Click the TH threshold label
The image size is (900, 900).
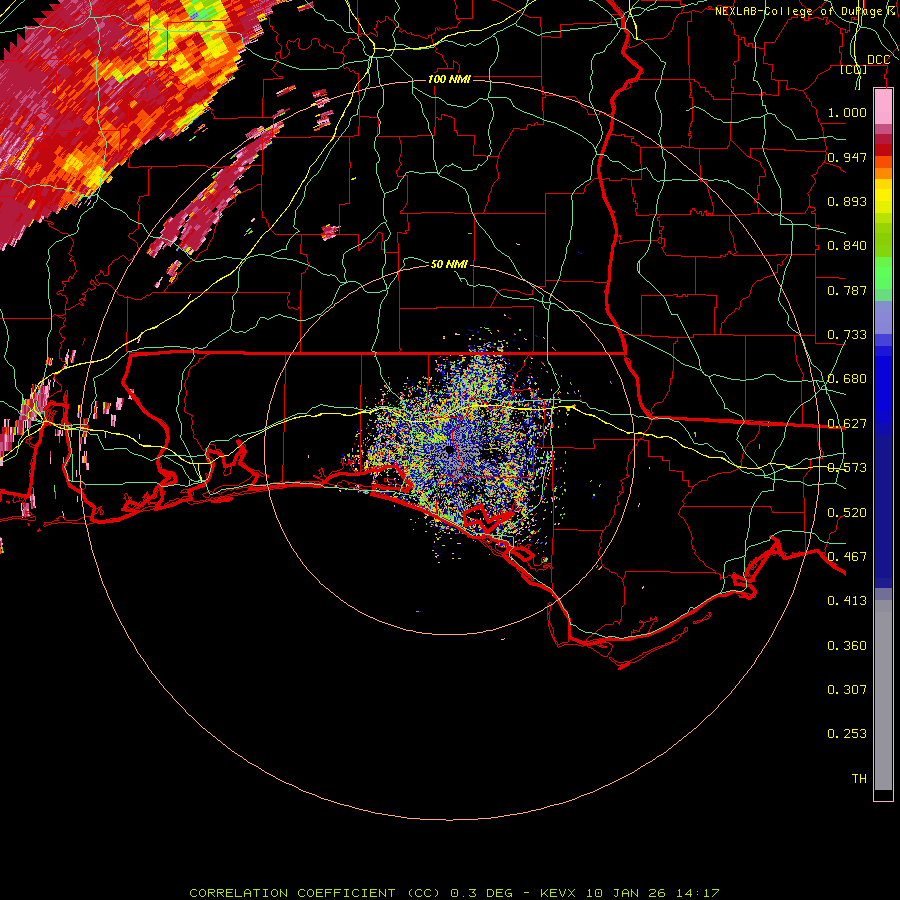click(x=859, y=778)
